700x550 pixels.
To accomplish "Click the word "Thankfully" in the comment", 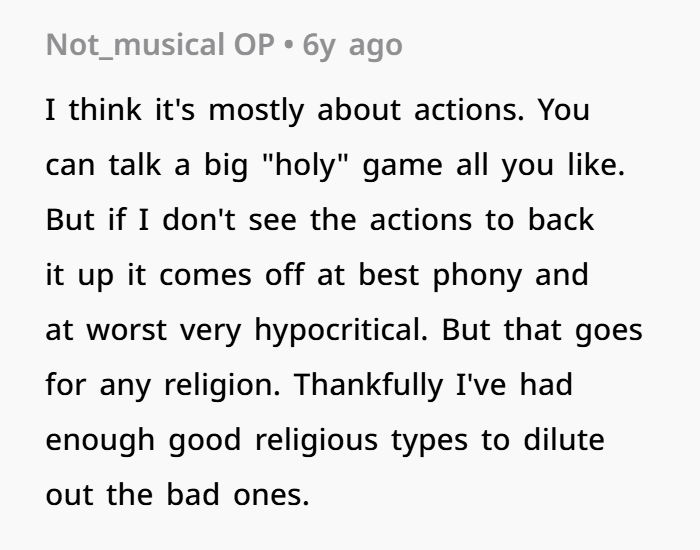I will [368, 385].
